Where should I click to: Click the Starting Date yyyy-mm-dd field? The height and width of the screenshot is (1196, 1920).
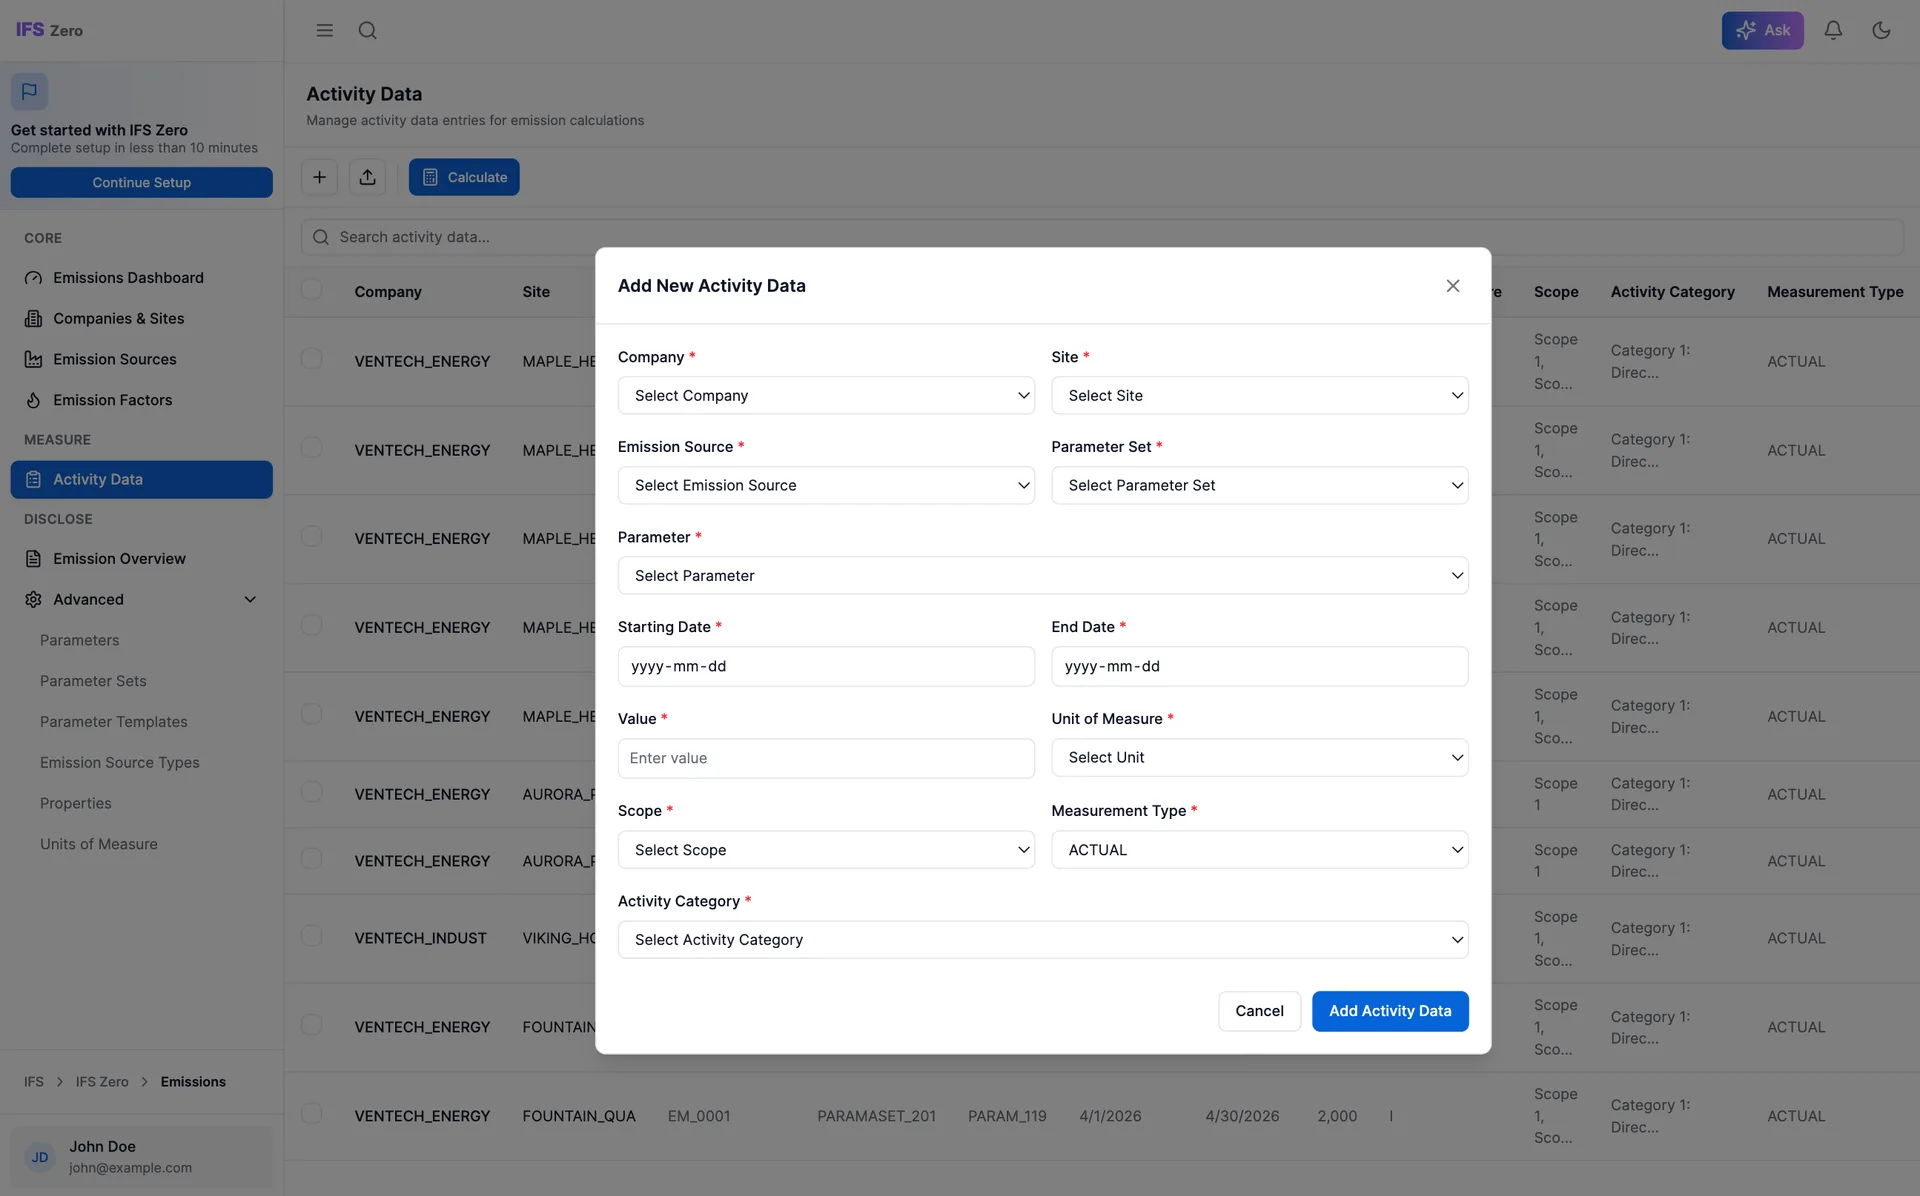pyautogui.click(x=826, y=666)
